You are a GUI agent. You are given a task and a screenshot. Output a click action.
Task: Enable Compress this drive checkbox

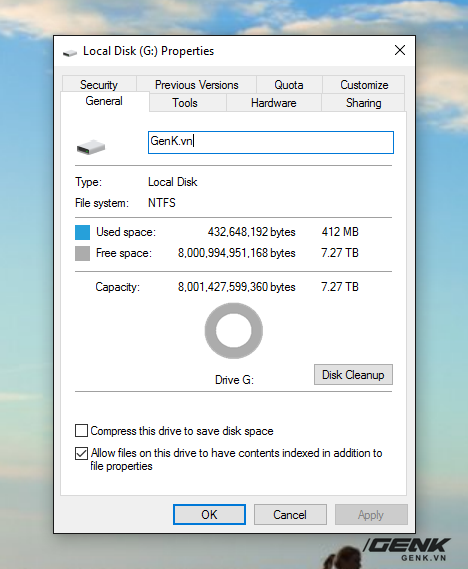click(x=81, y=431)
